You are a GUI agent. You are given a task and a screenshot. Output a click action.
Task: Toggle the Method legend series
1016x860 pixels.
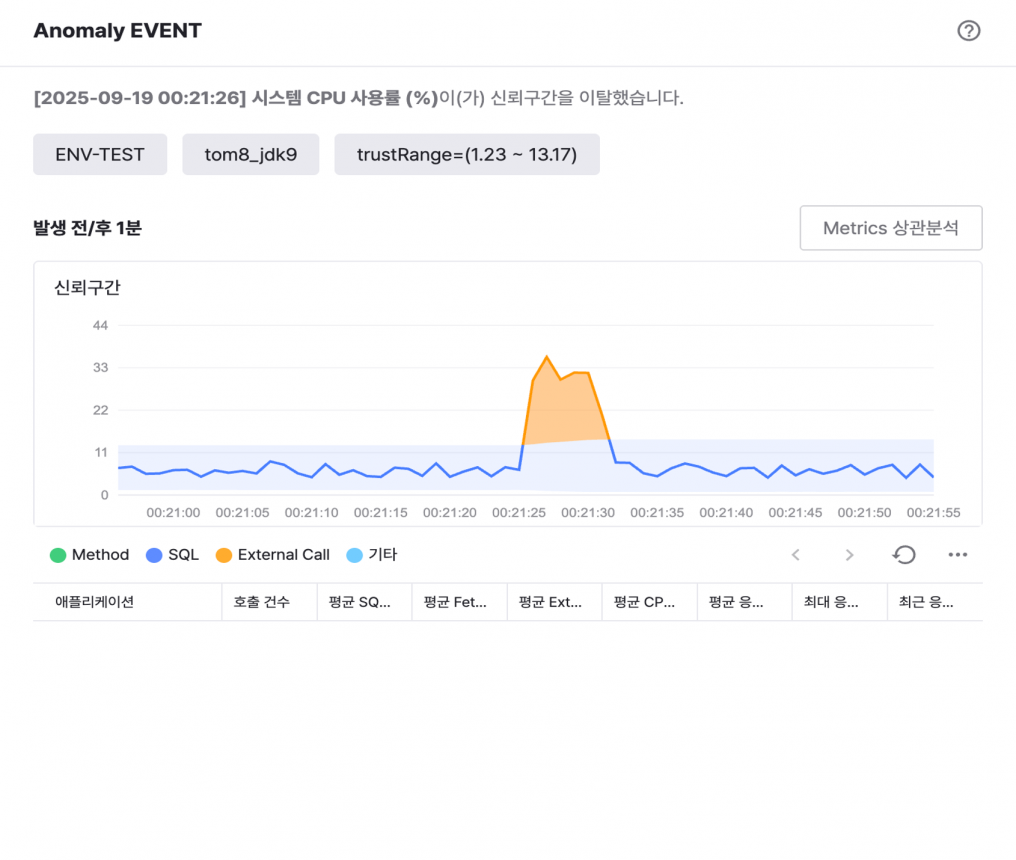coord(90,555)
